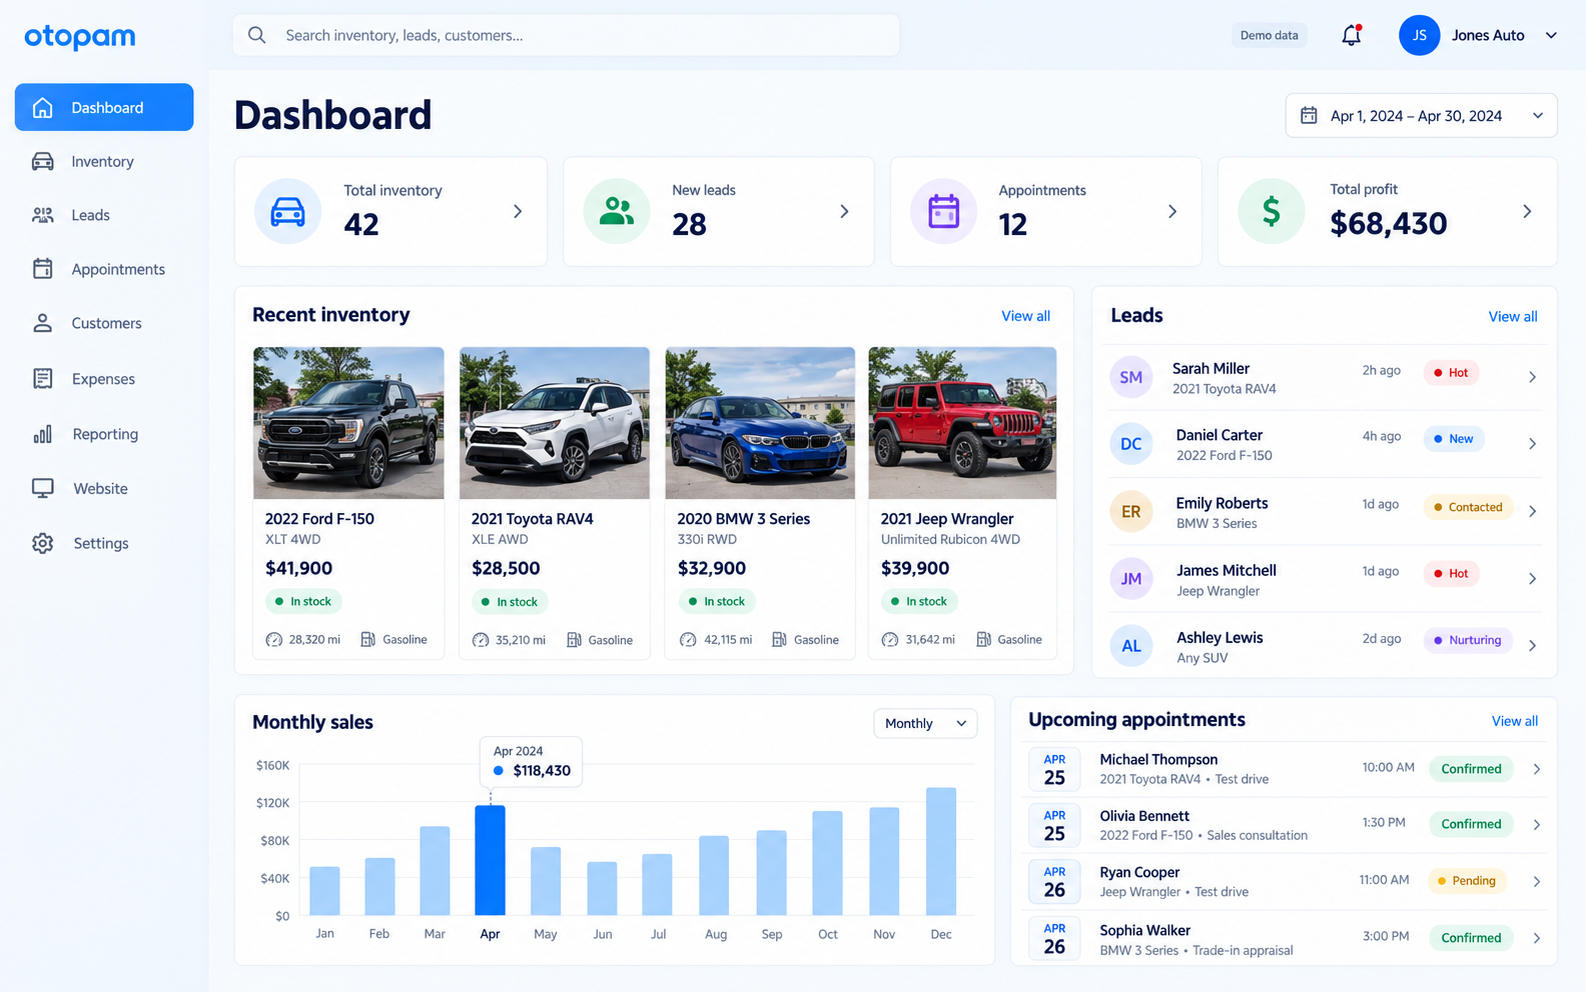The image size is (1586, 992).
Task: Click the search magnifier icon
Action: tap(257, 35)
